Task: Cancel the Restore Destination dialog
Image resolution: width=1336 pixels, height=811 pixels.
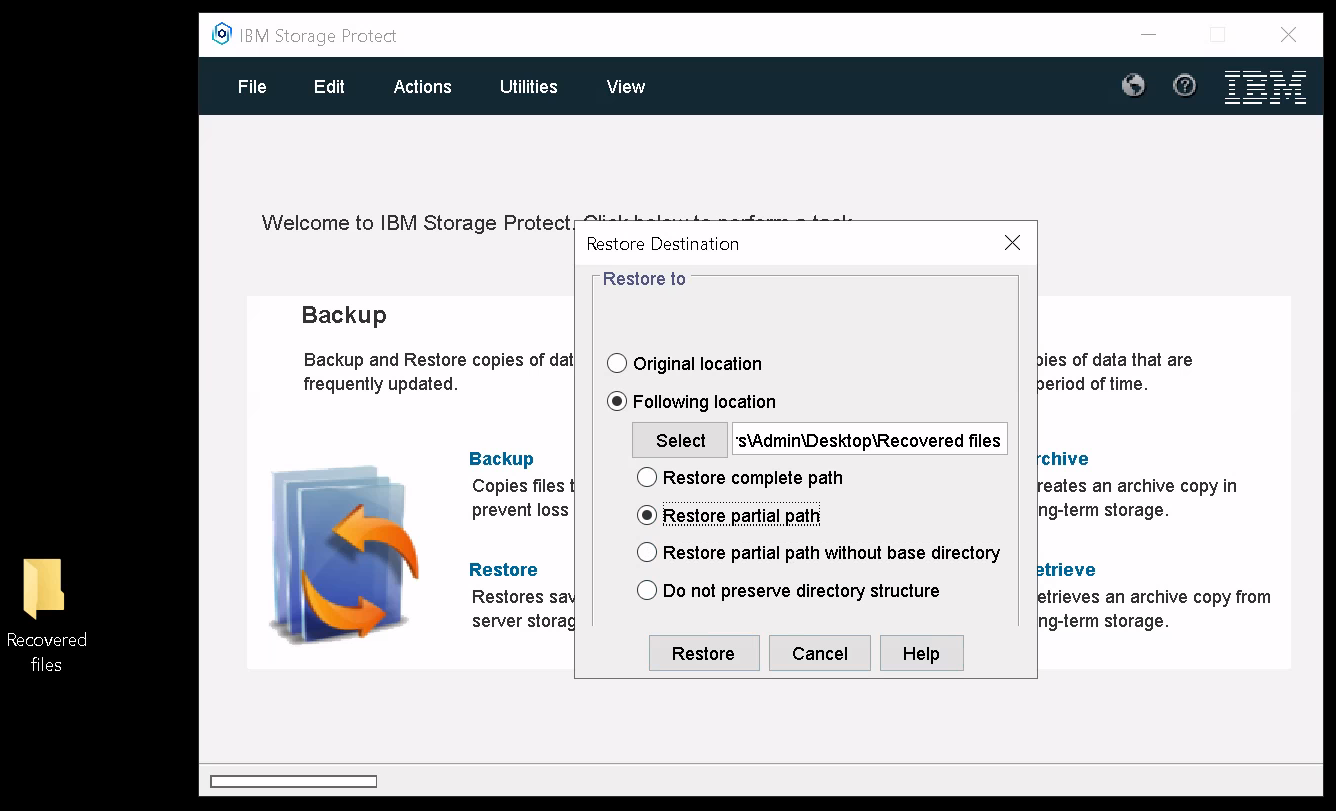Action: [x=819, y=653]
